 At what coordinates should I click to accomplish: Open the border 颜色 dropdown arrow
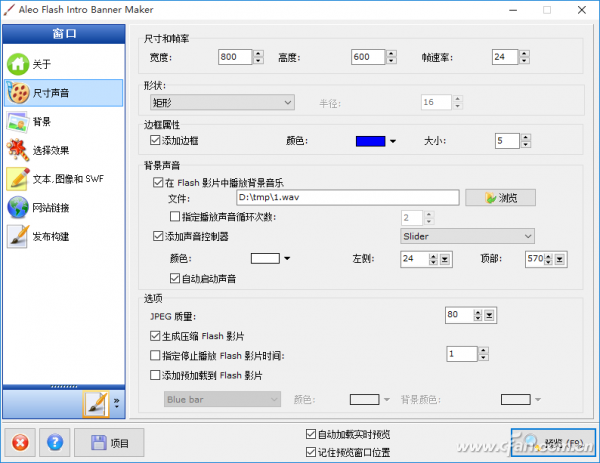393,141
